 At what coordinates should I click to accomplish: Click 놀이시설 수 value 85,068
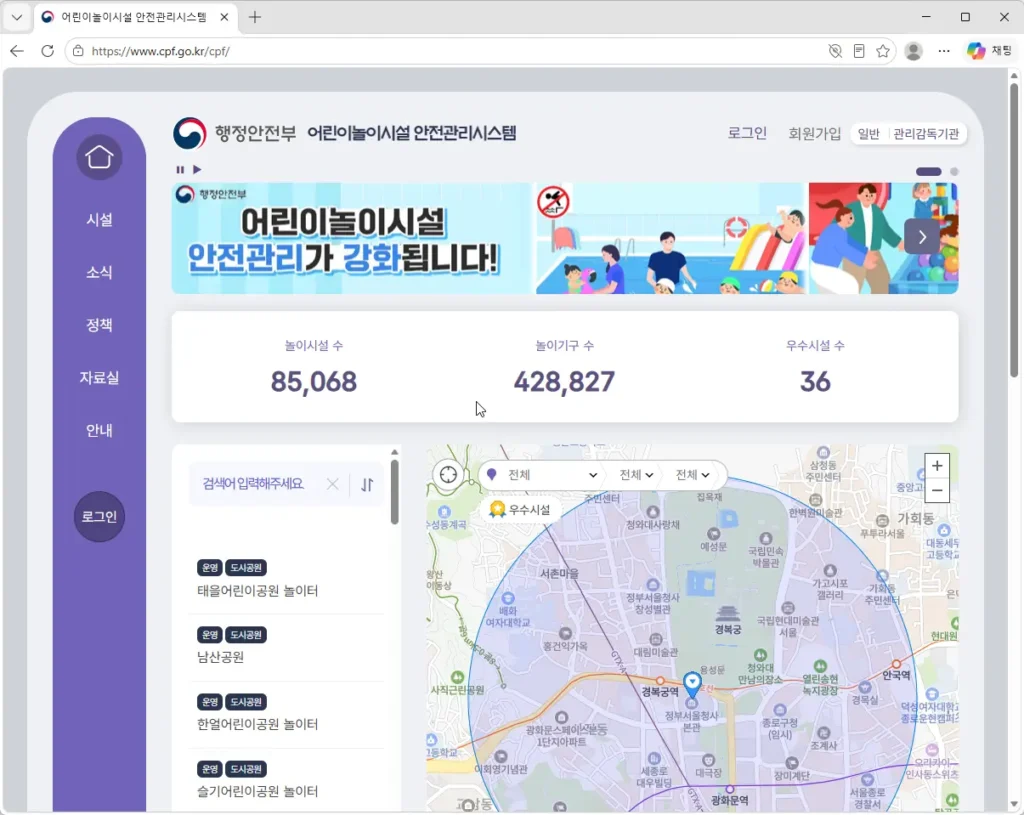pyautogui.click(x=314, y=382)
